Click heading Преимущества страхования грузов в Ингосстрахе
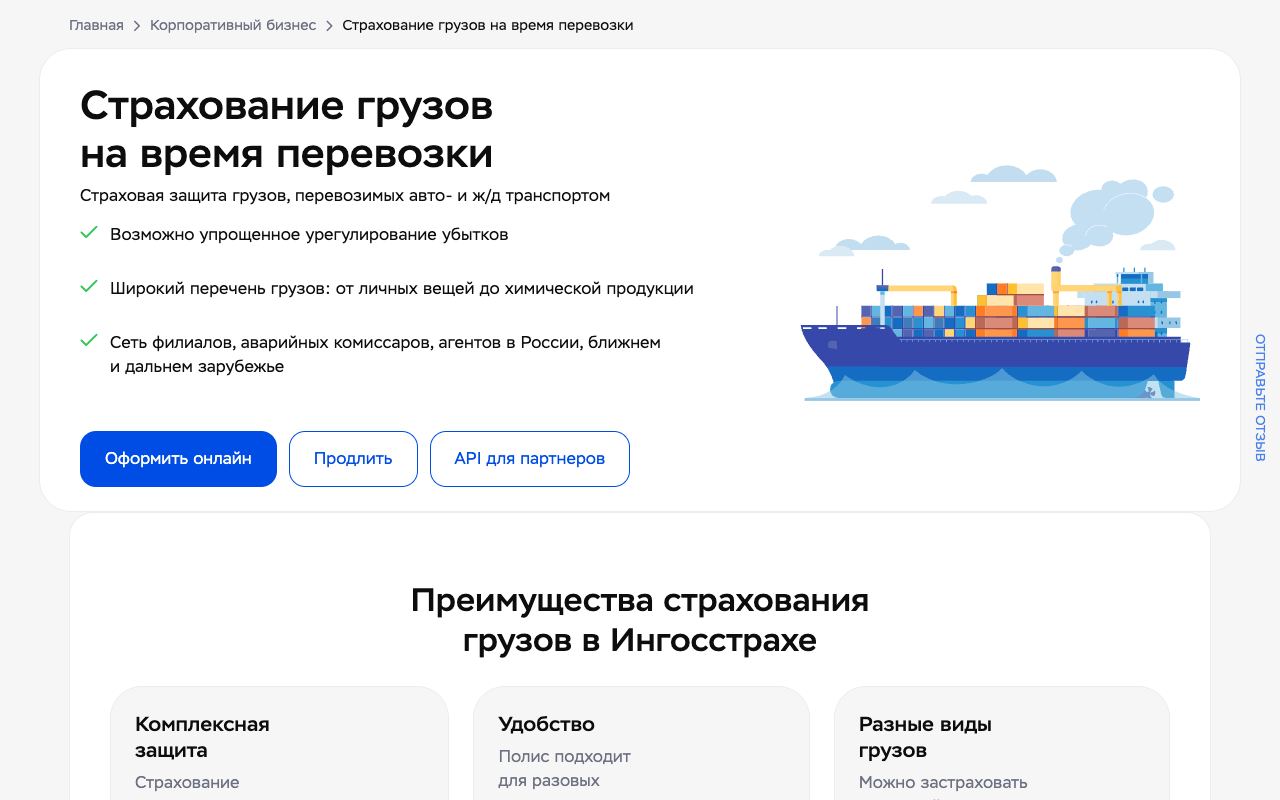The image size is (1280, 800). [640, 620]
